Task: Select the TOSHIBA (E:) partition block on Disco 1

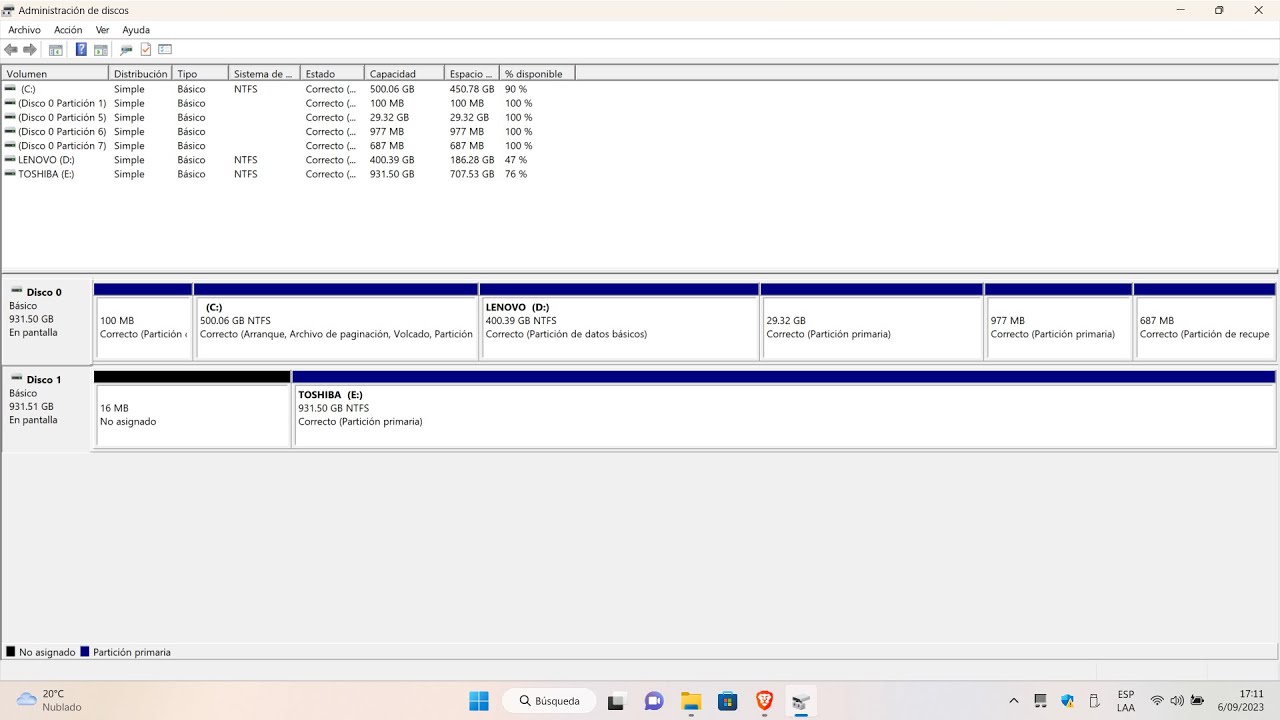Action: pyautogui.click(x=784, y=409)
